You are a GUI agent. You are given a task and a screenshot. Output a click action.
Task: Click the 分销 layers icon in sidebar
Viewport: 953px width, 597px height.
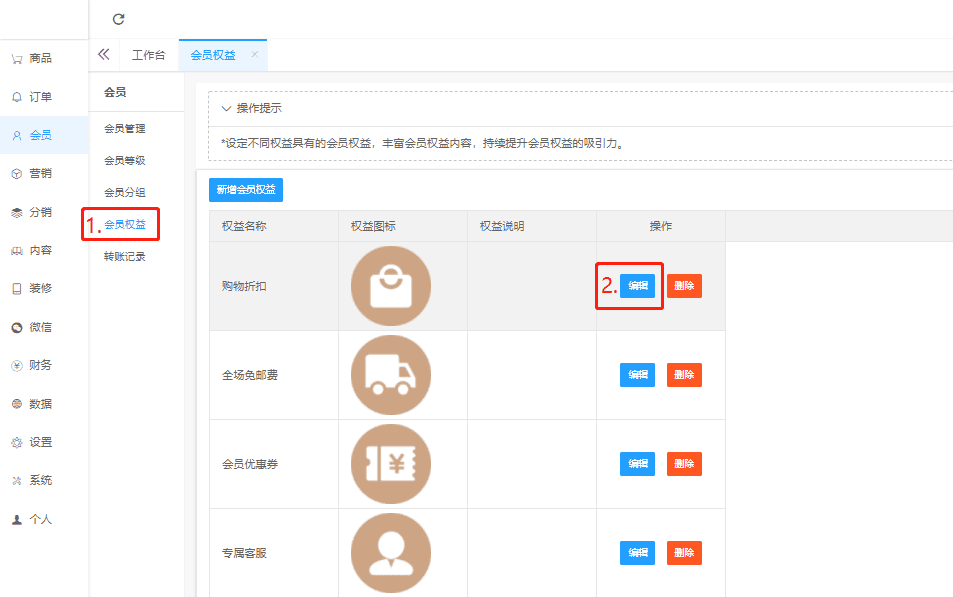click(17, 212)
